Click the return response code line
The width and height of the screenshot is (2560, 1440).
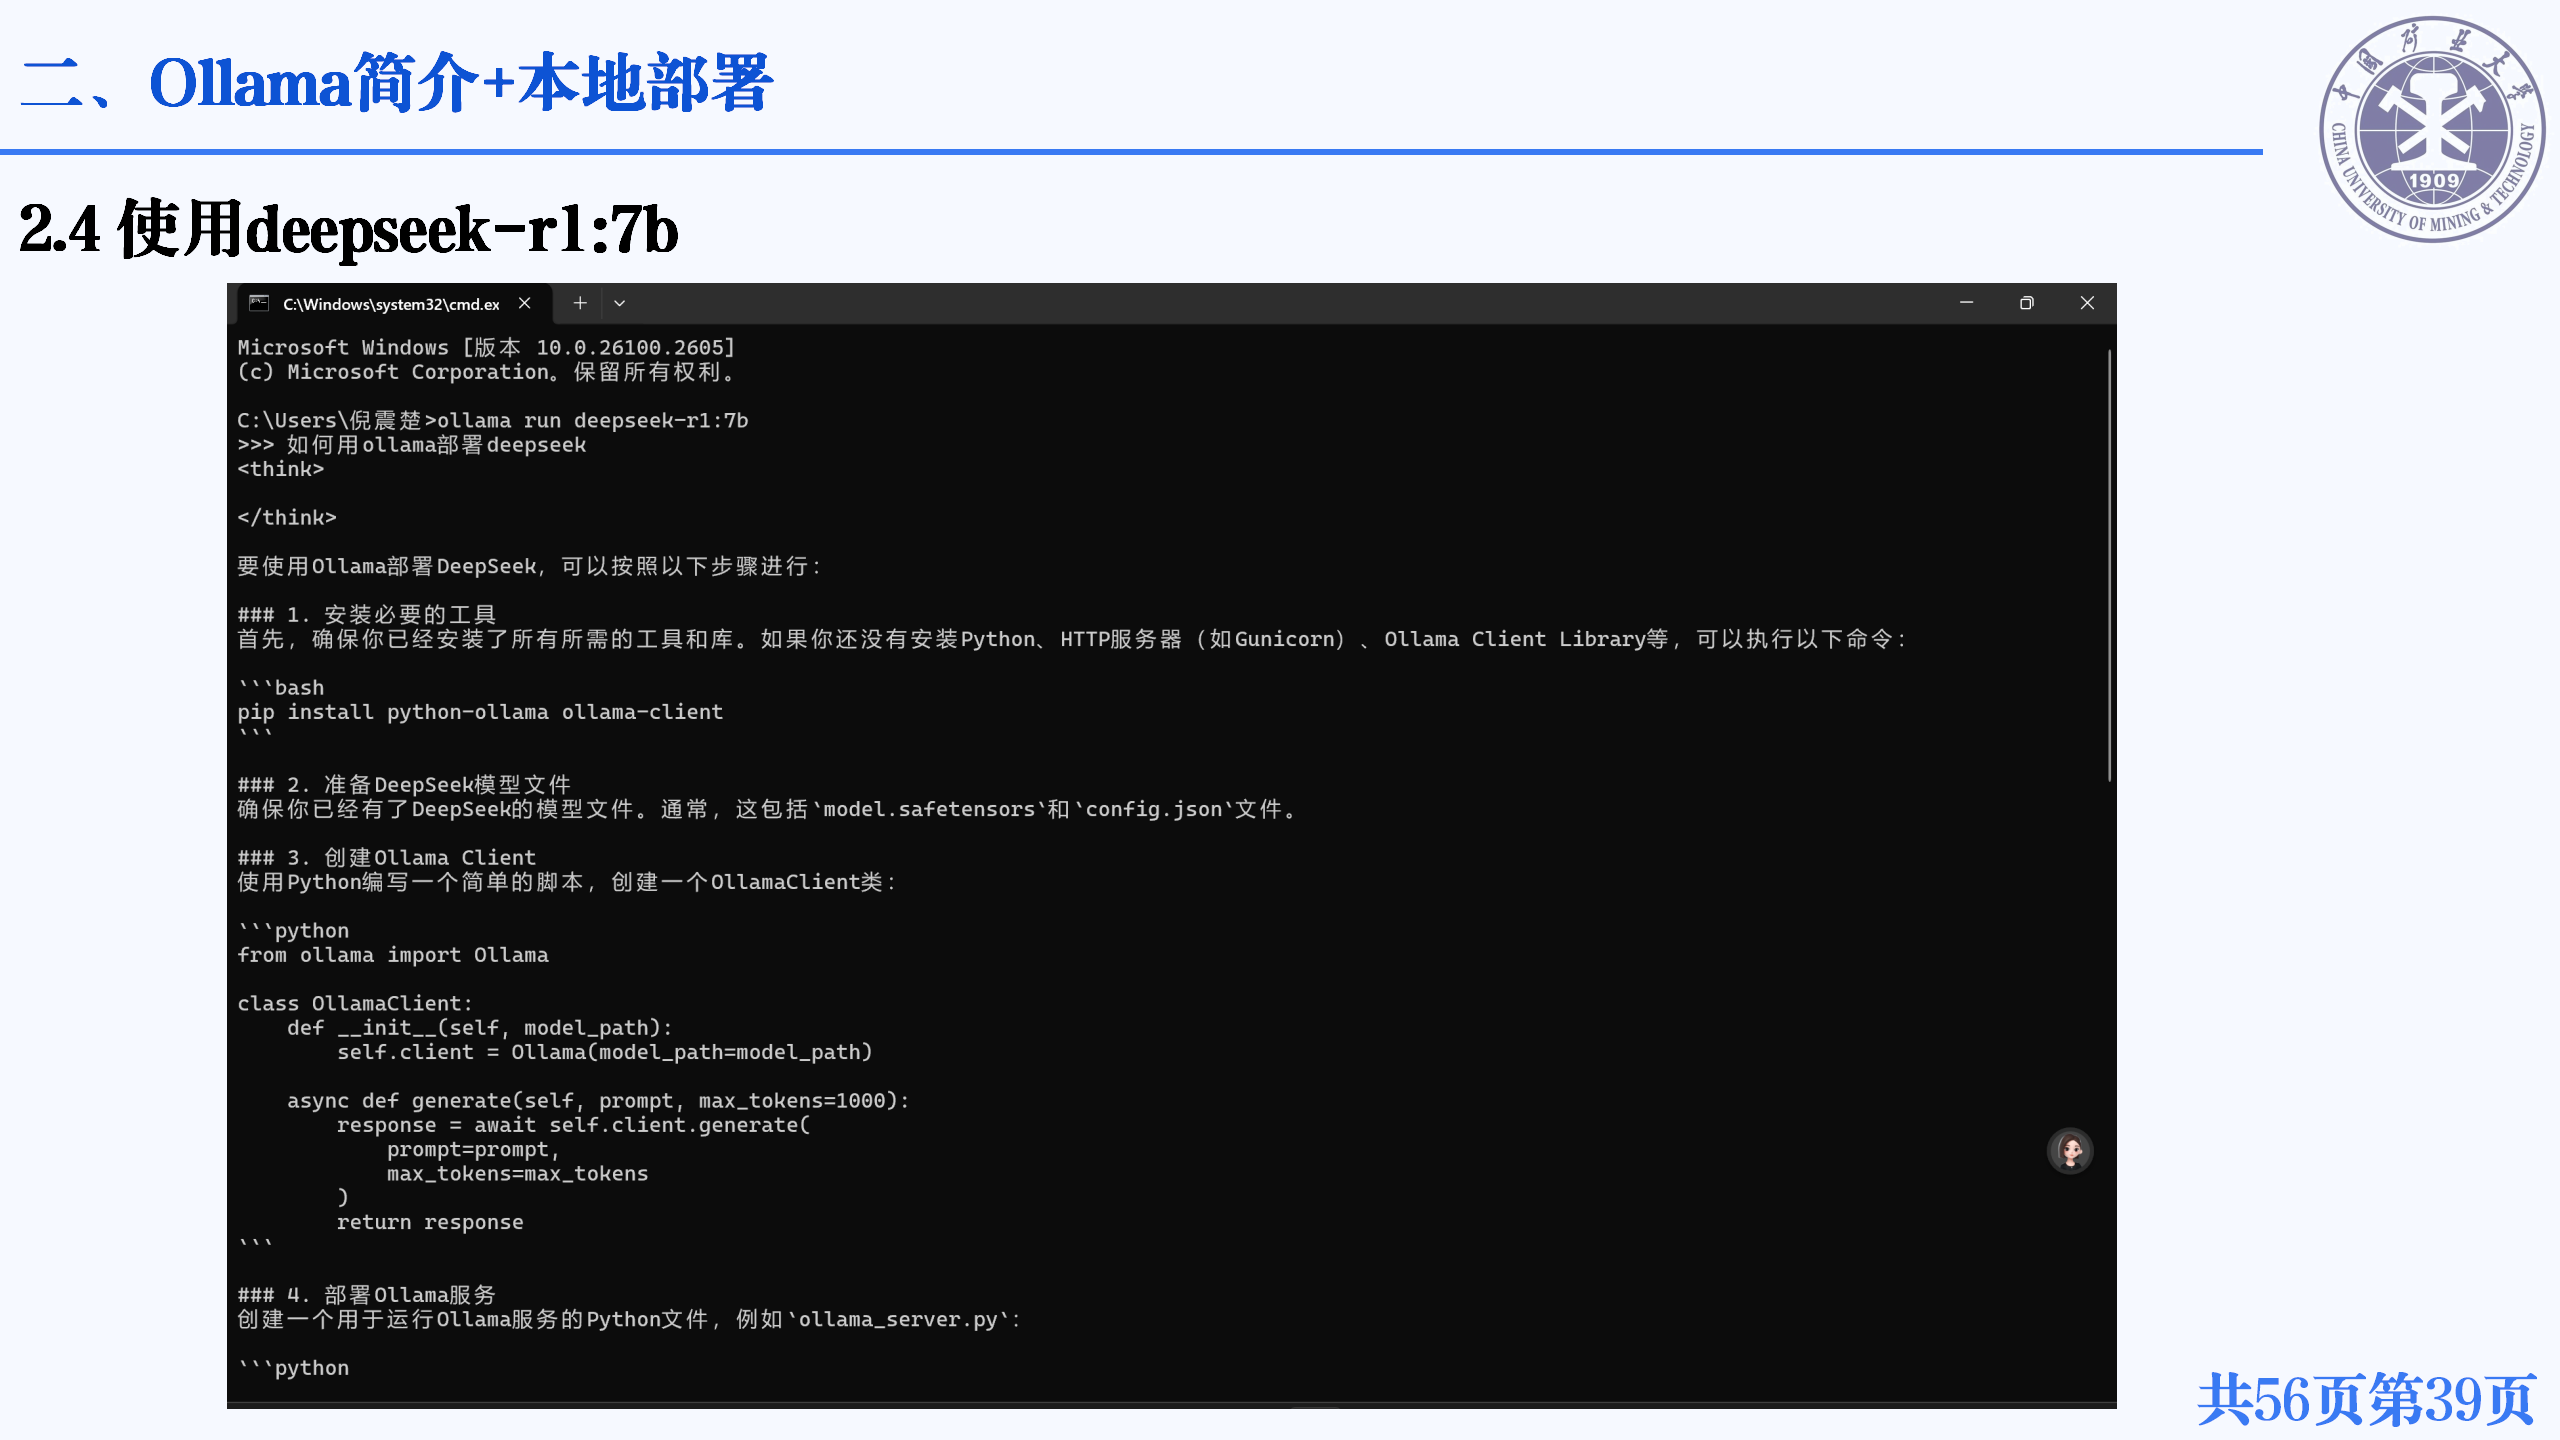[x=430, y=1222]
